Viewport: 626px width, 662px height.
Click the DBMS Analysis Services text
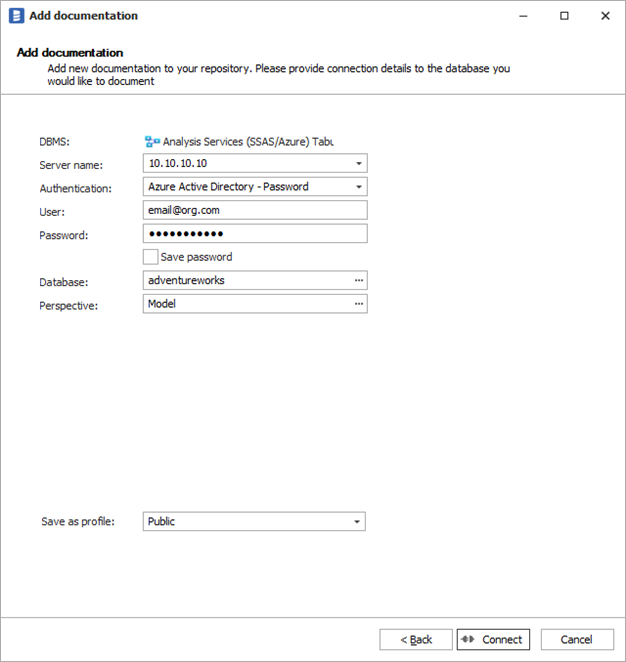tap(247, 142)
